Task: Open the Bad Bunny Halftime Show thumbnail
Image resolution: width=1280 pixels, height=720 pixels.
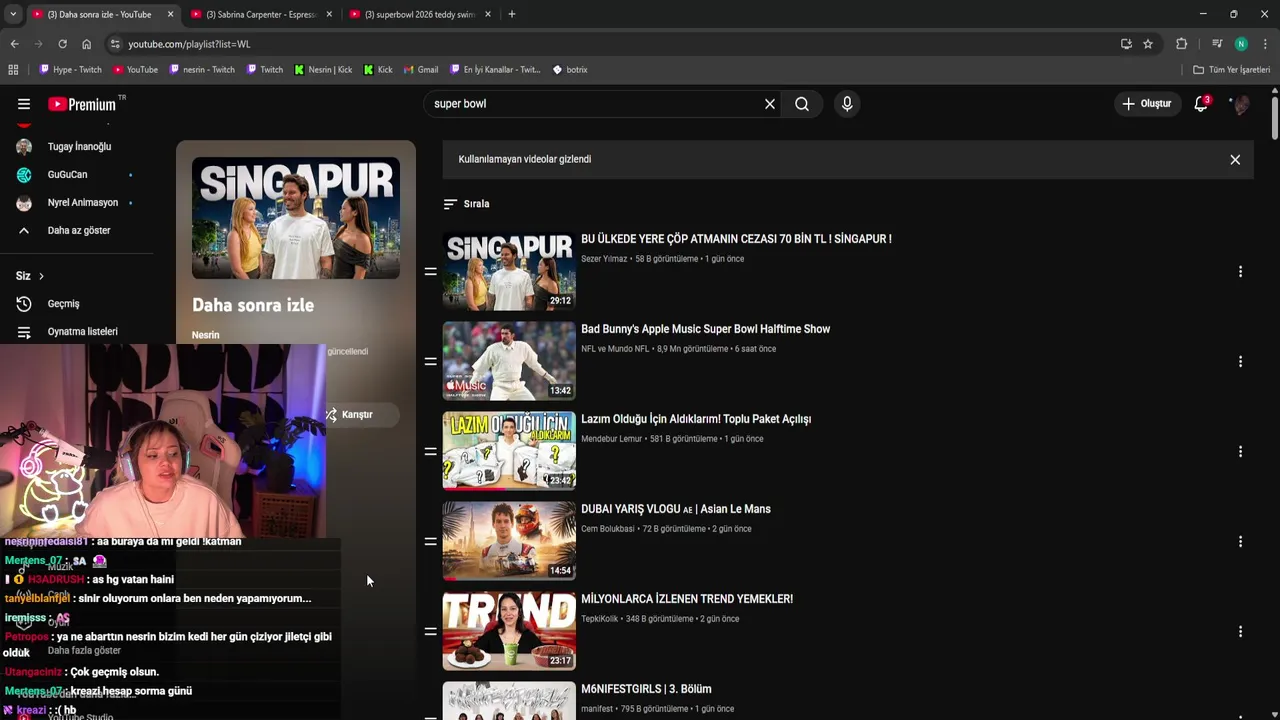Action: 509,361
